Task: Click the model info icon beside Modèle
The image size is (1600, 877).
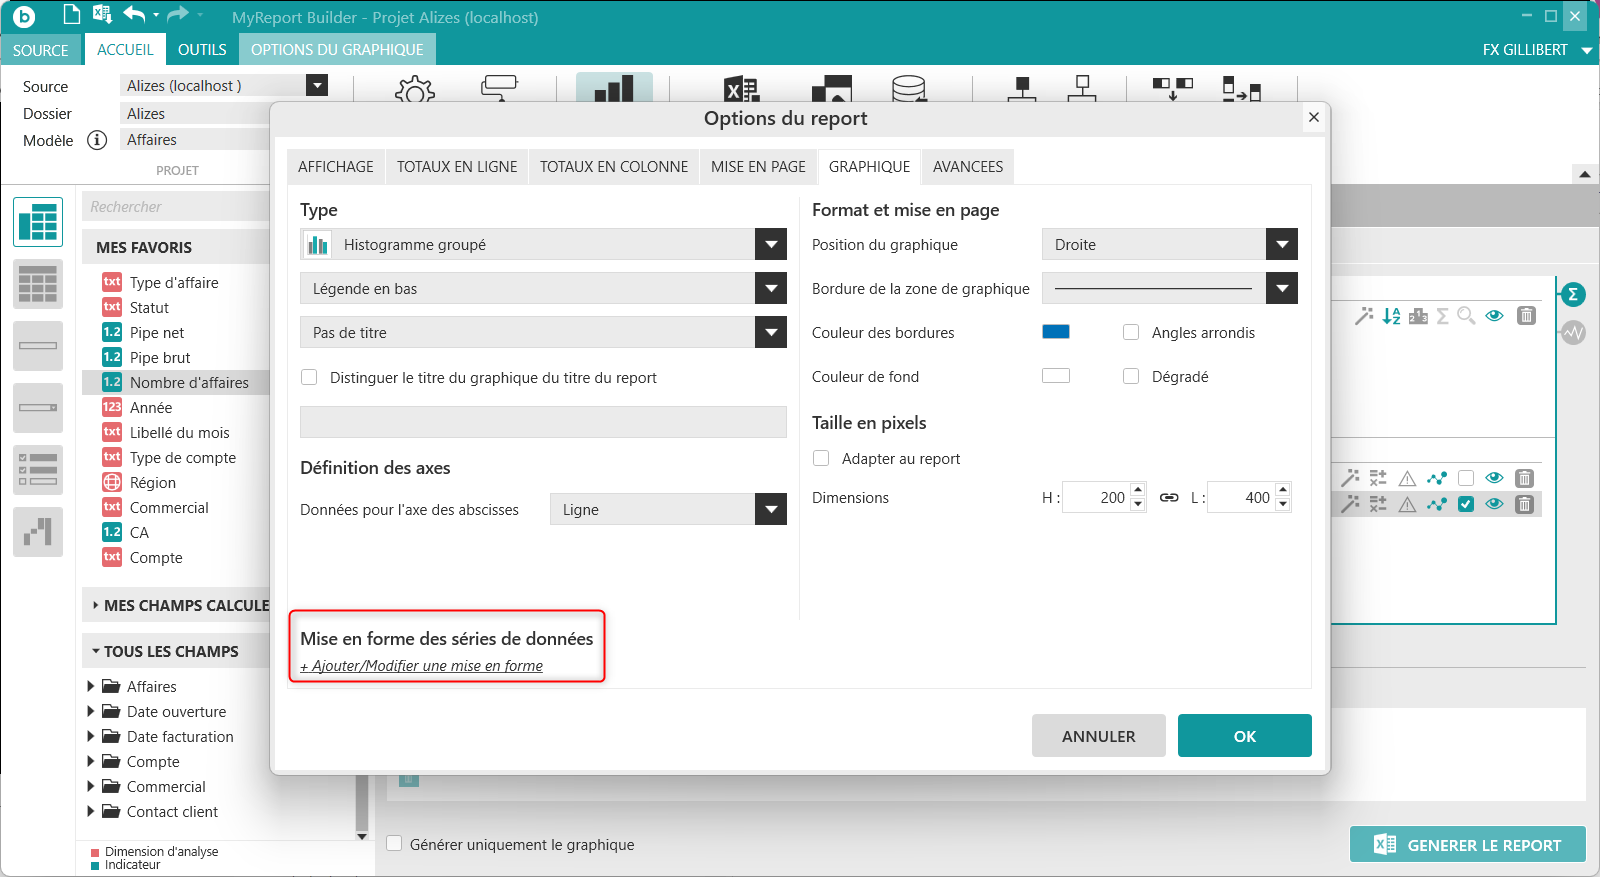Action: (97, 140)
